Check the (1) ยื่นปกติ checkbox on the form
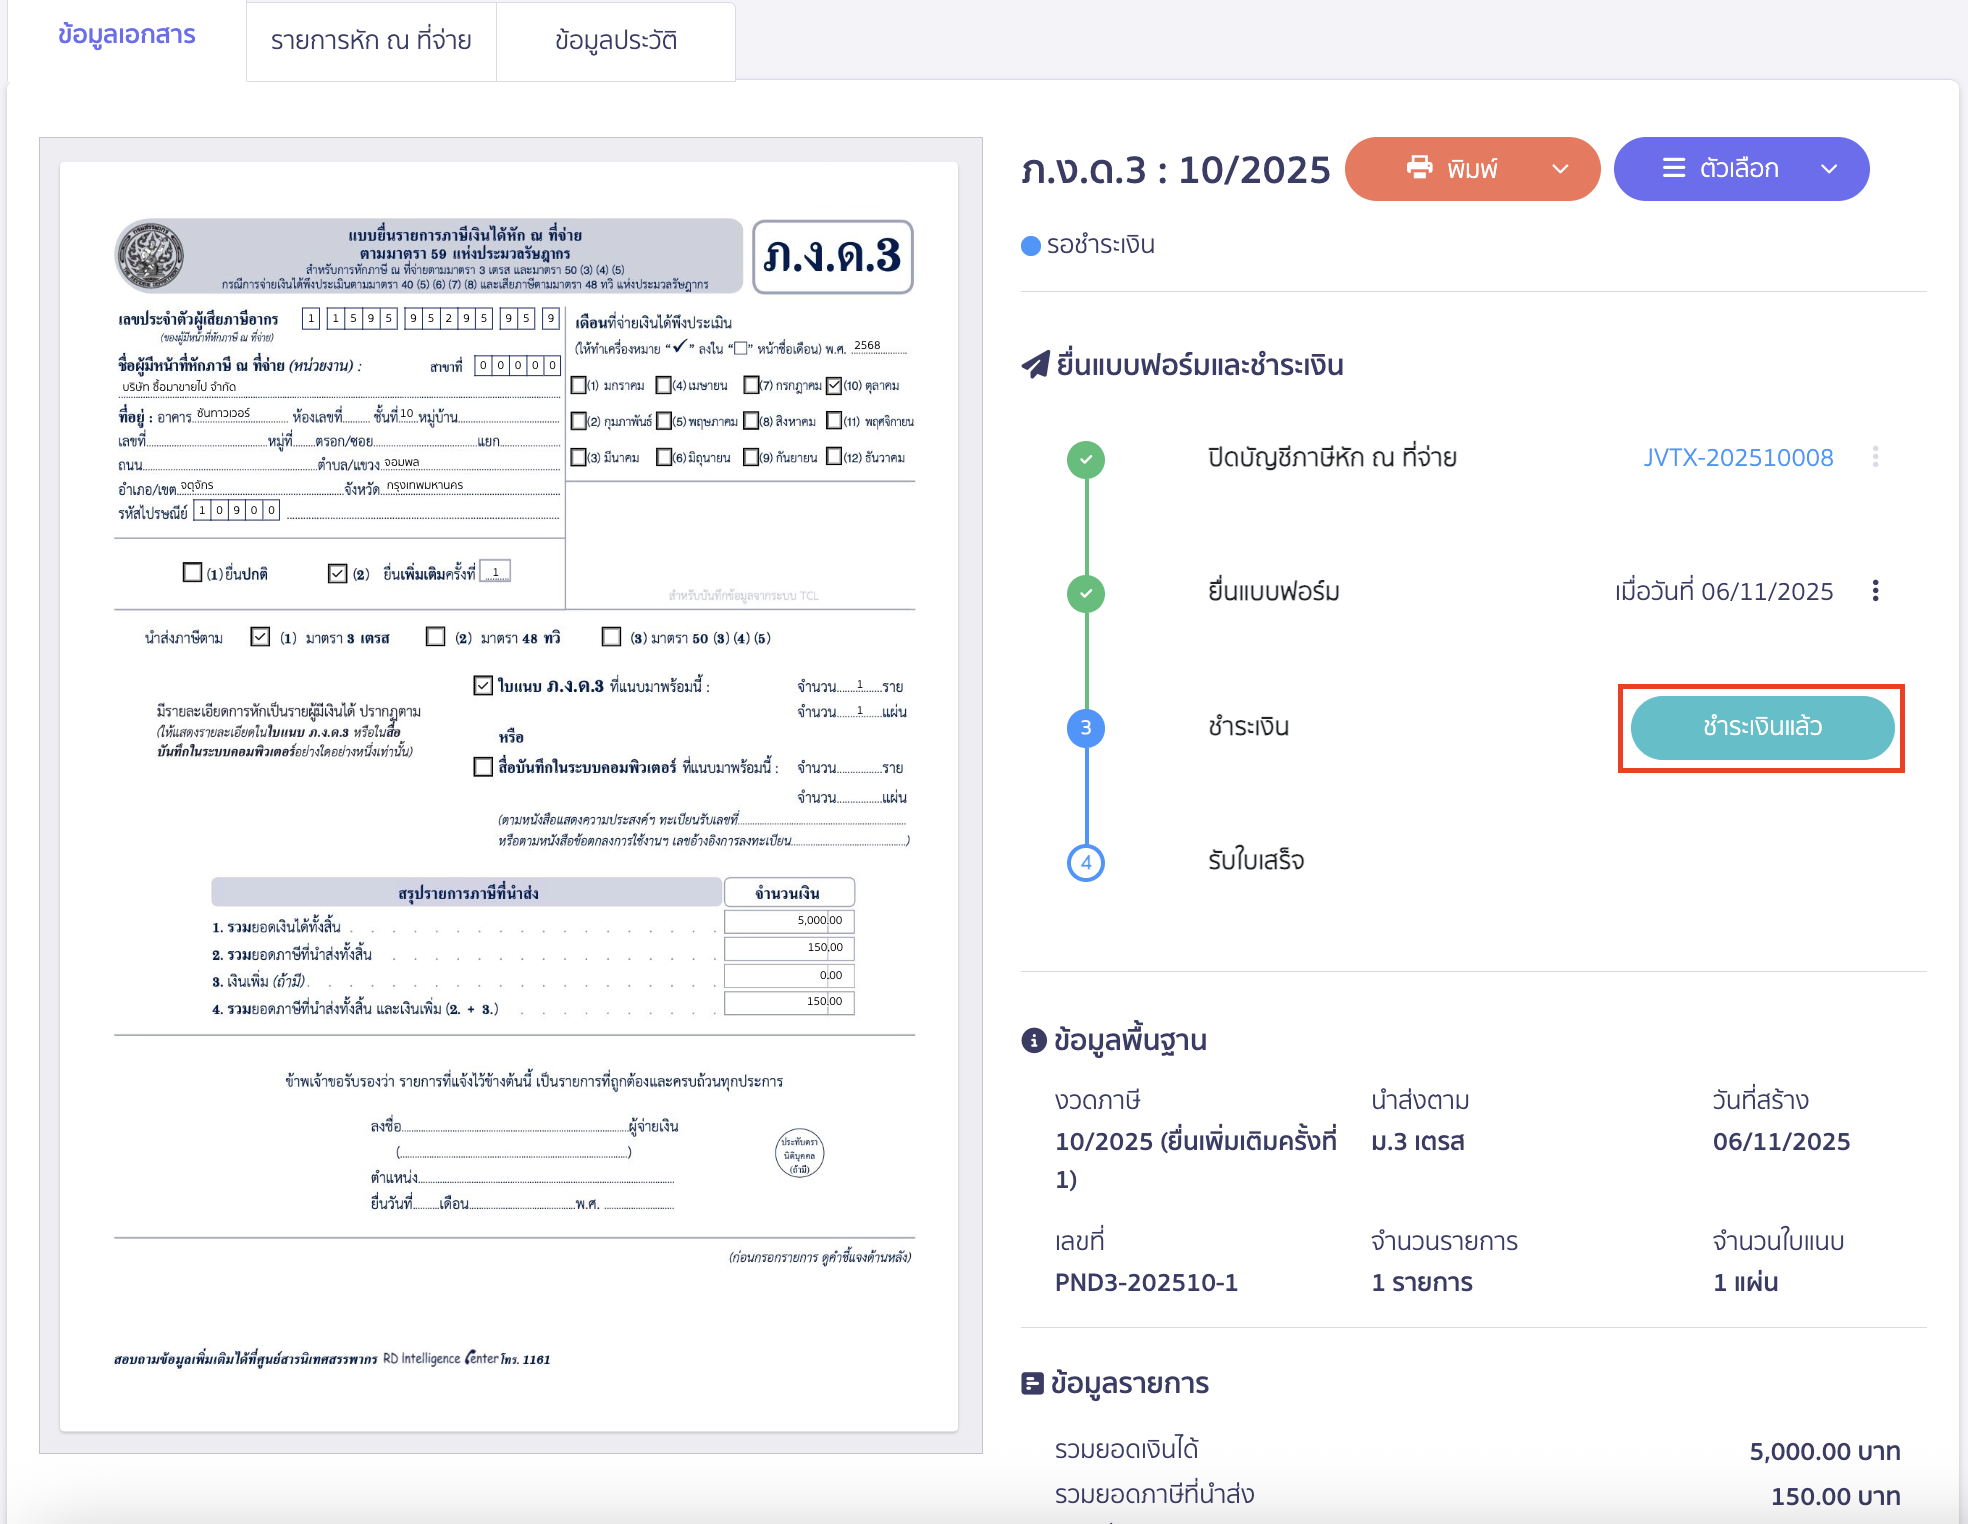1968x1524 pixels. pos(192,572)
